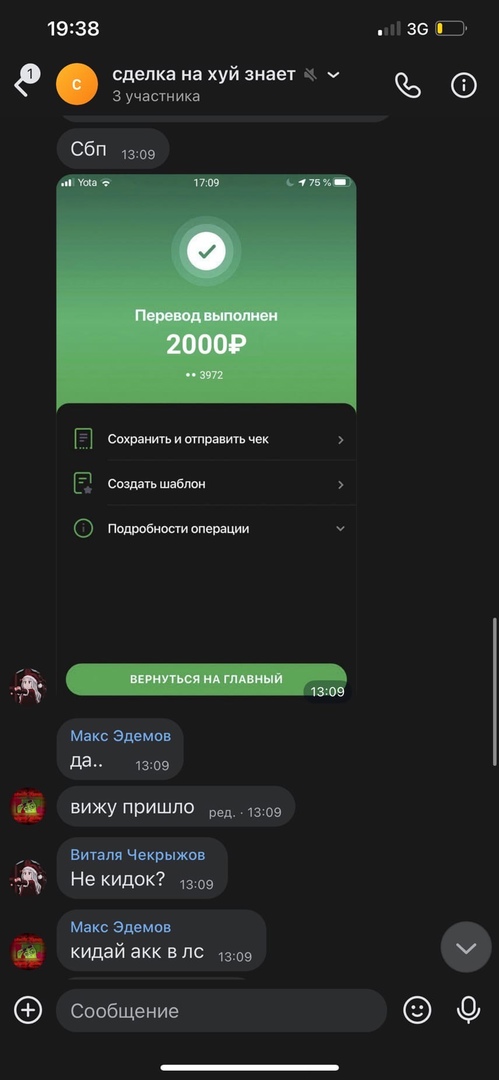Tap the avatar next to "вижу пришло" message
Image resolution: width=499 pixels, height=1080 pixels.
(28, 806)
